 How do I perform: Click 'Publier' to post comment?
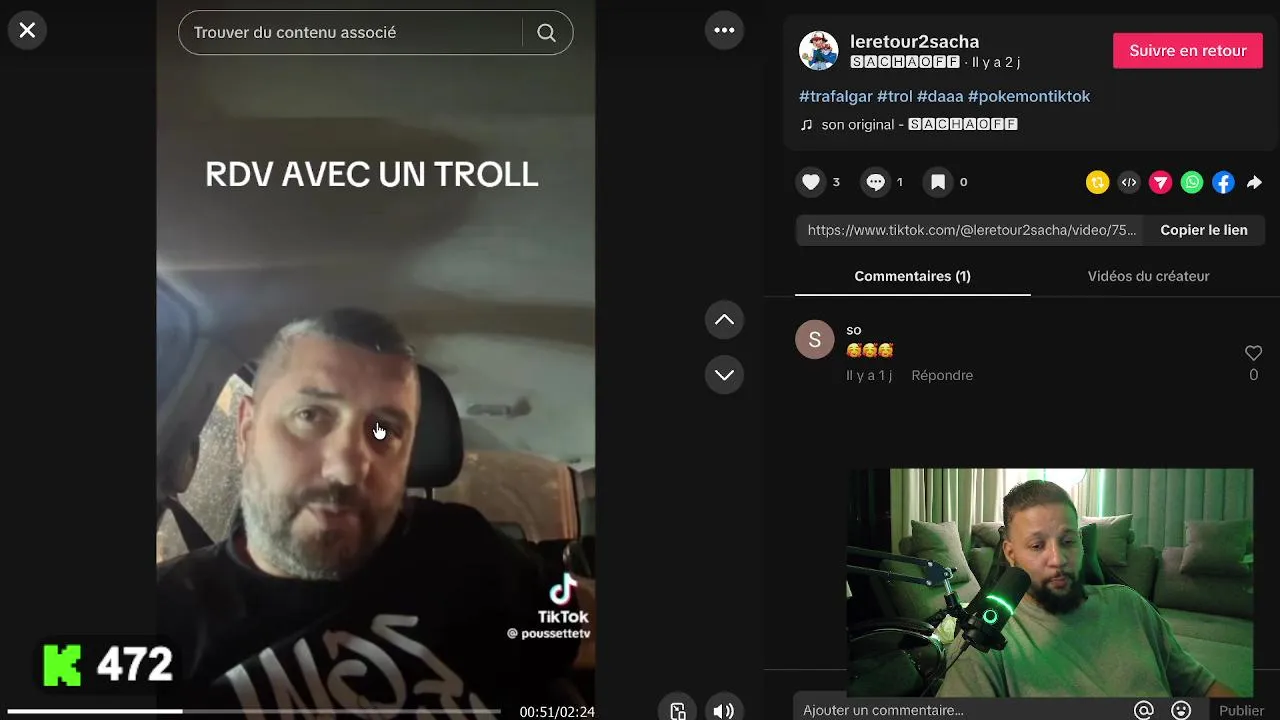[1241, 710]
